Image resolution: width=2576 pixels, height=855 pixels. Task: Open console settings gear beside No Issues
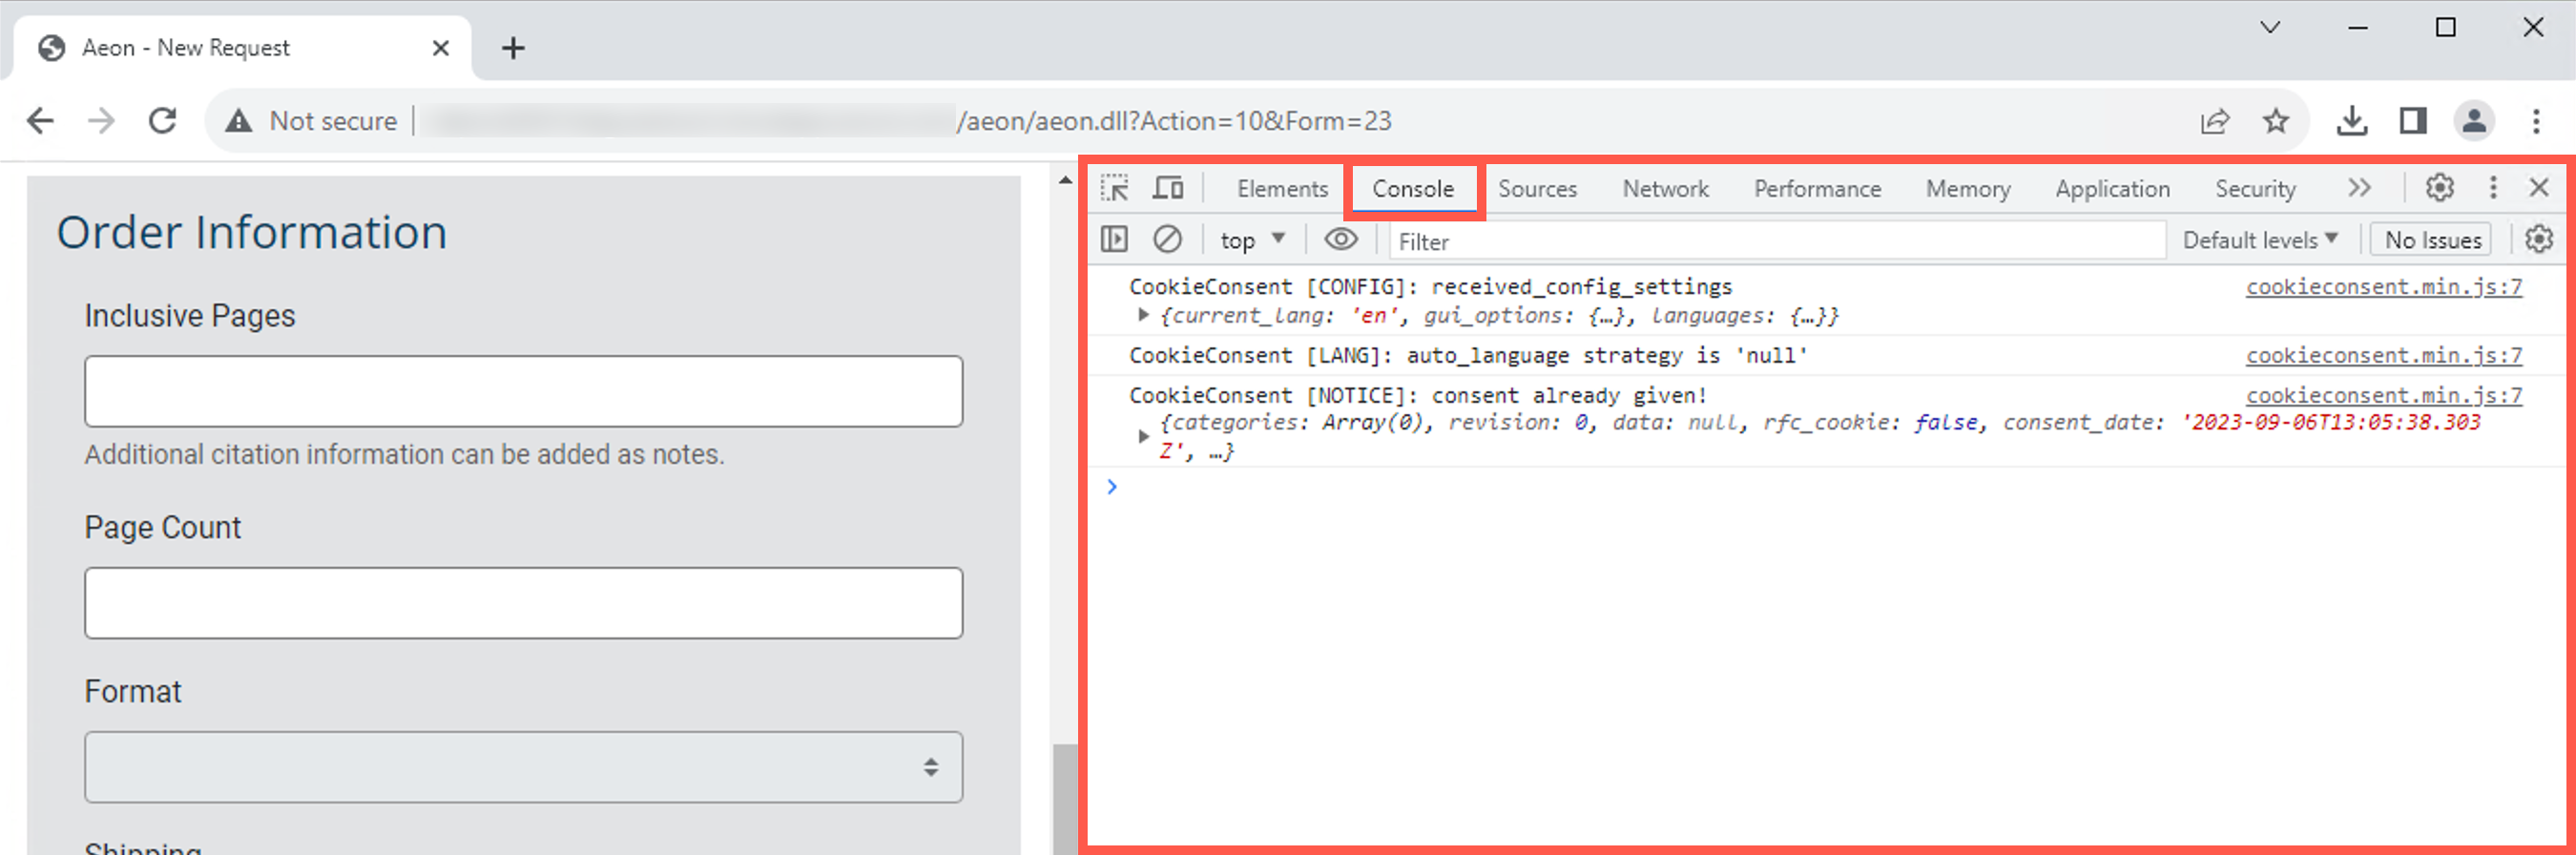[x=2538, y=240]
